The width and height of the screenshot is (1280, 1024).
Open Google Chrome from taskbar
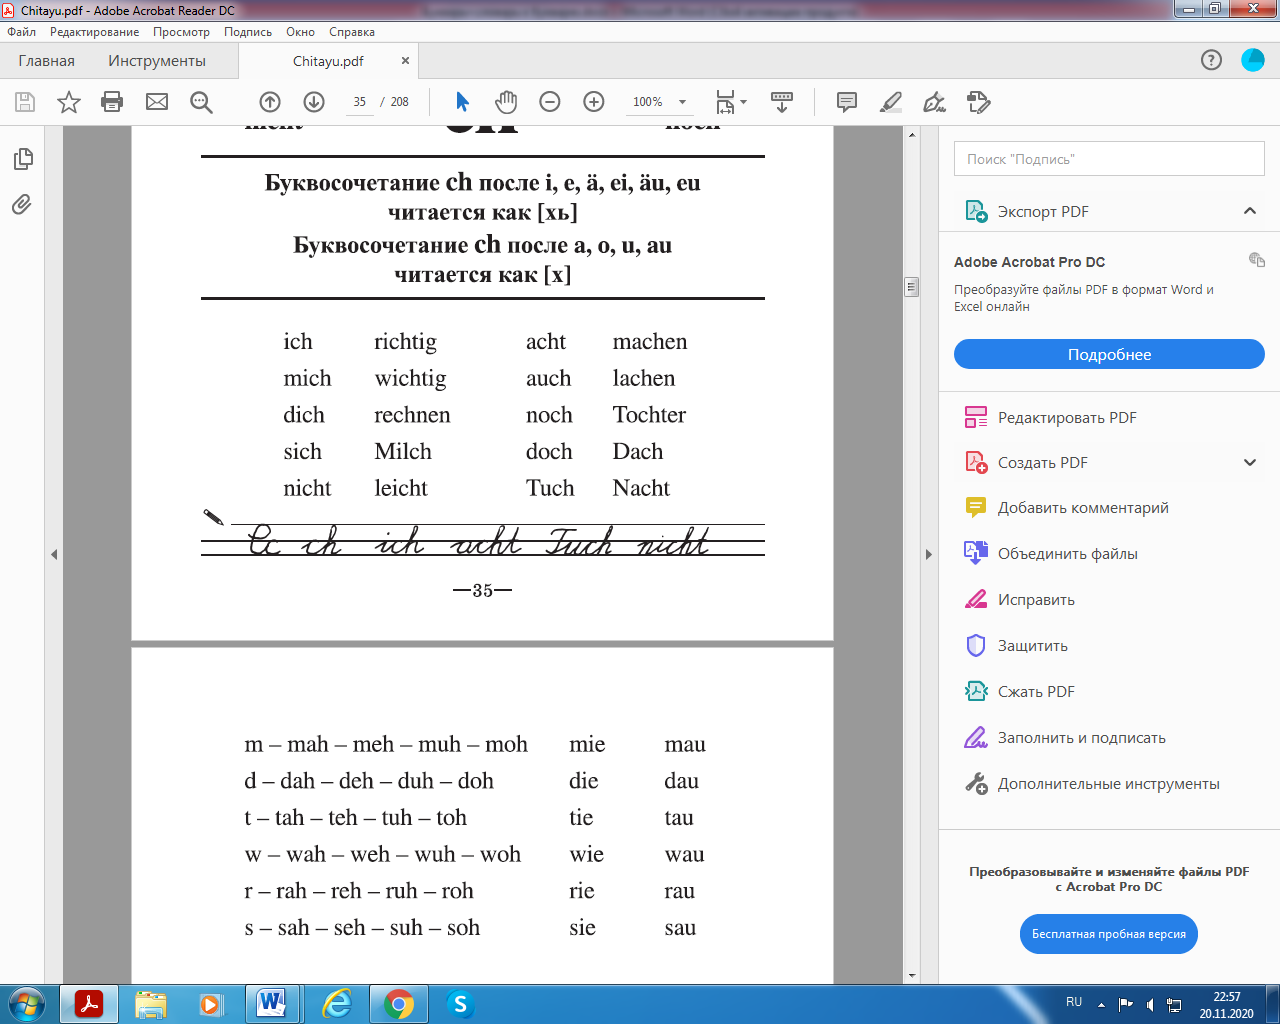point(398,1004)
